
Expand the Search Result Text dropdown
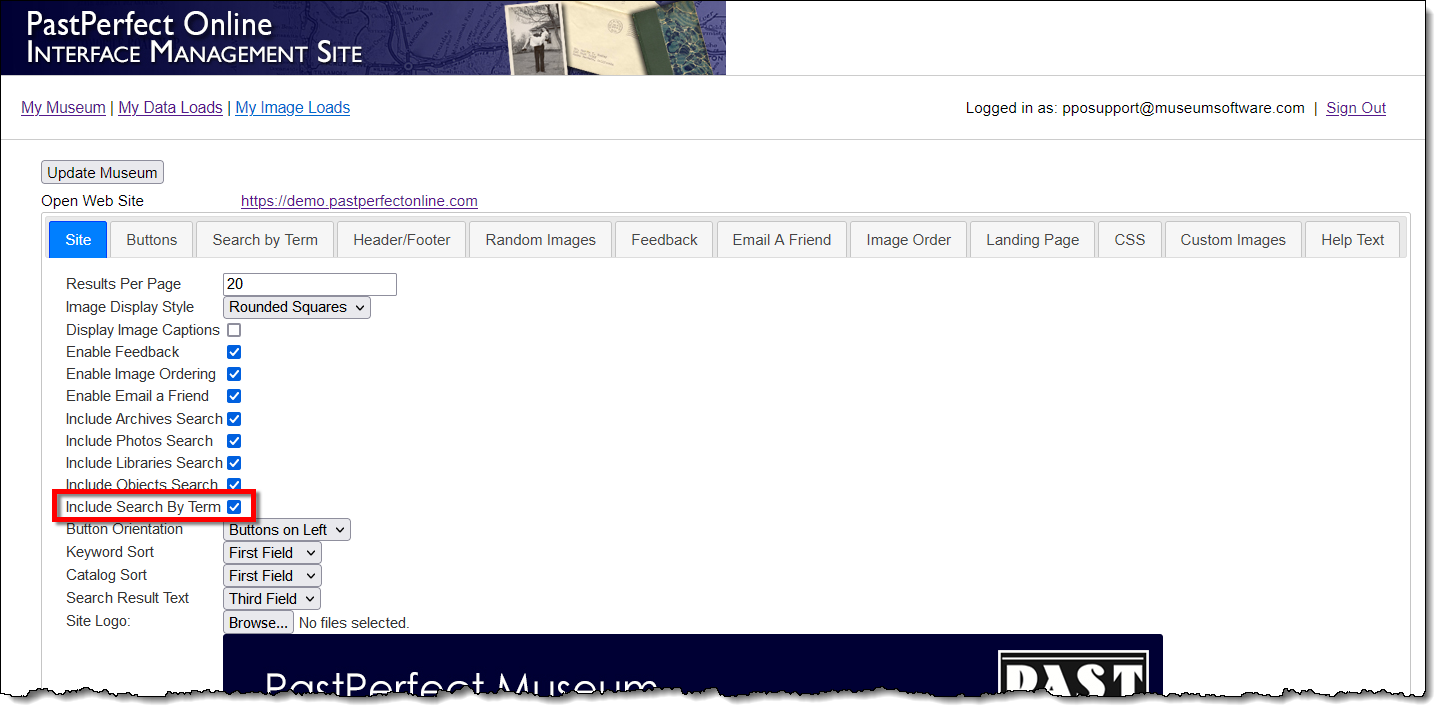tap(272, 599)
